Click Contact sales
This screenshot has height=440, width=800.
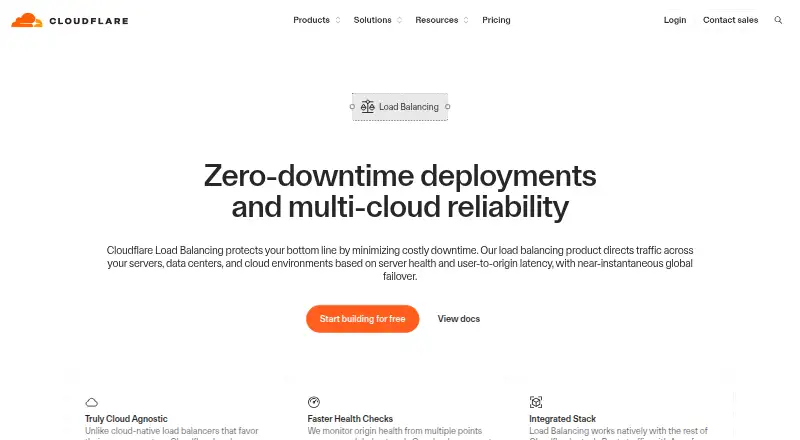pyautogui.click(x=731, y=20)
